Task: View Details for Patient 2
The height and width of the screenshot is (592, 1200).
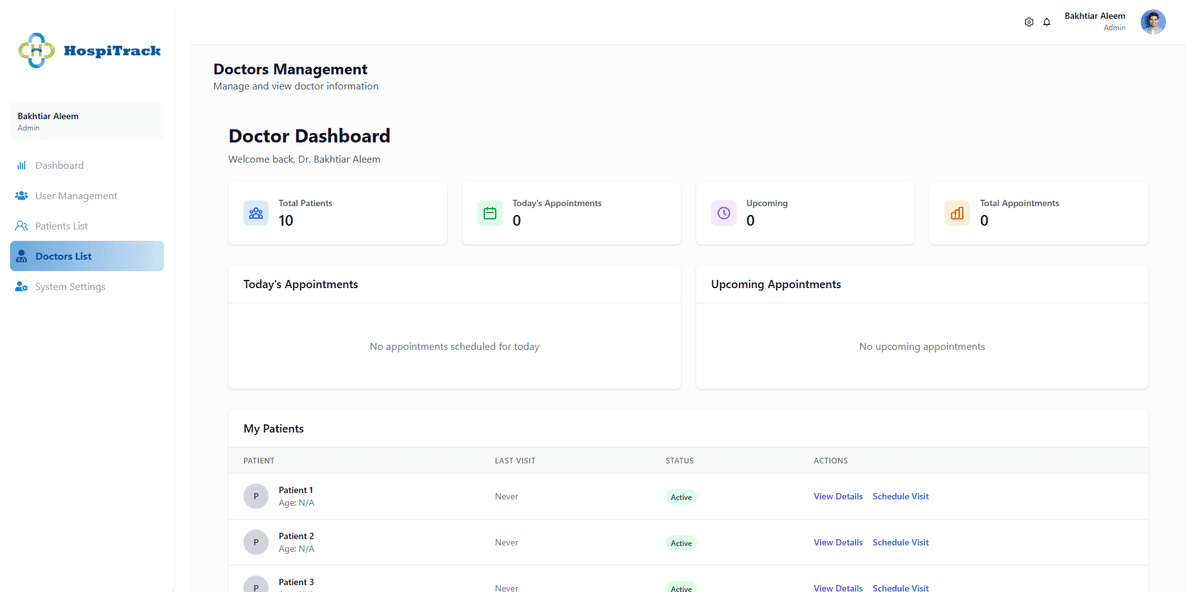Action: 838,542
